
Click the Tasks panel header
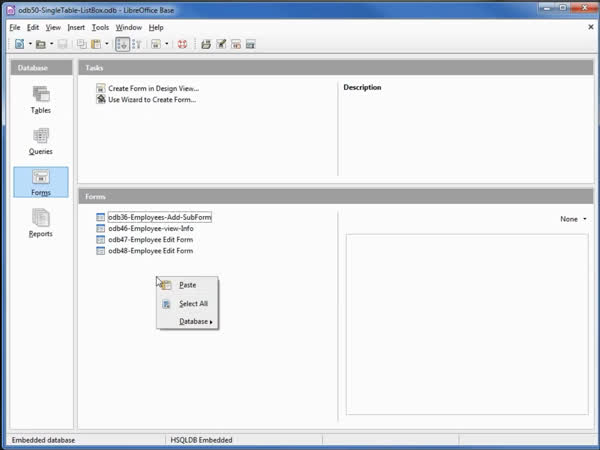[x=336, y=68]
